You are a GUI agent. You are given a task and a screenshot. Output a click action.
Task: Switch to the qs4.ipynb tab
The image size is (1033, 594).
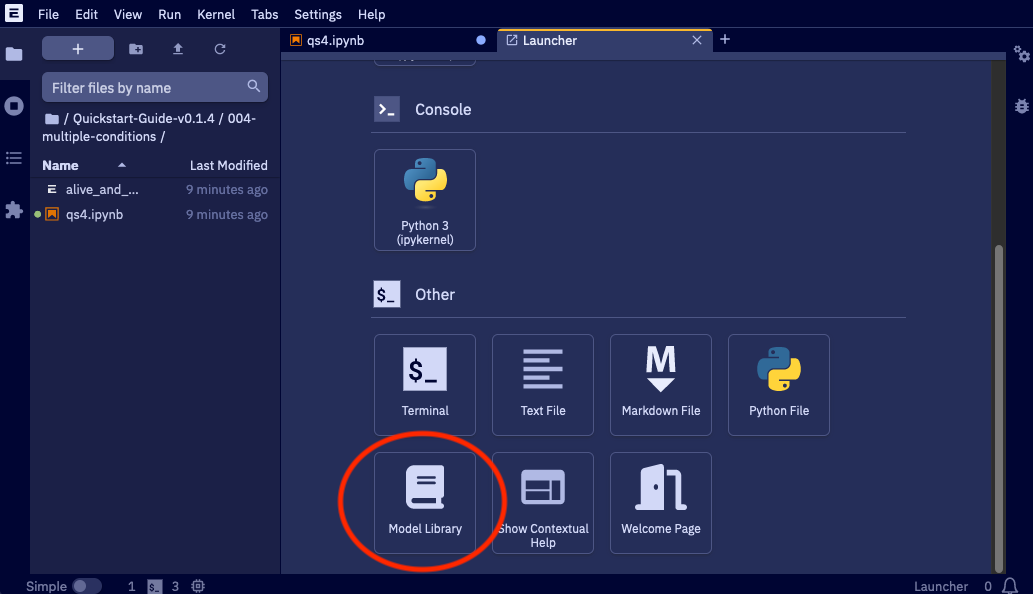(x=389, y=40)
